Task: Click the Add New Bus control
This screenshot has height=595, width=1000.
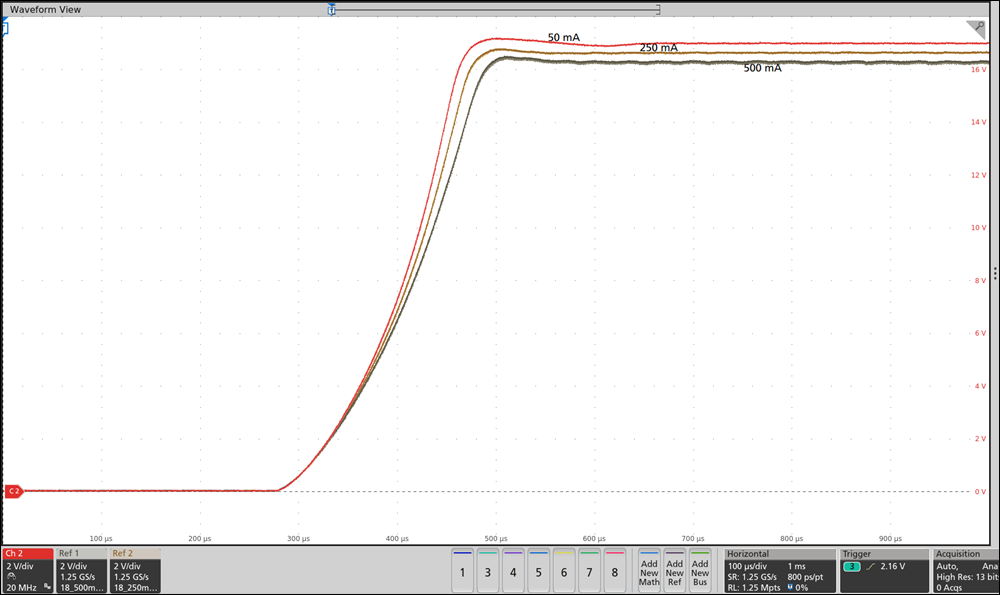Action: point(700,571)
